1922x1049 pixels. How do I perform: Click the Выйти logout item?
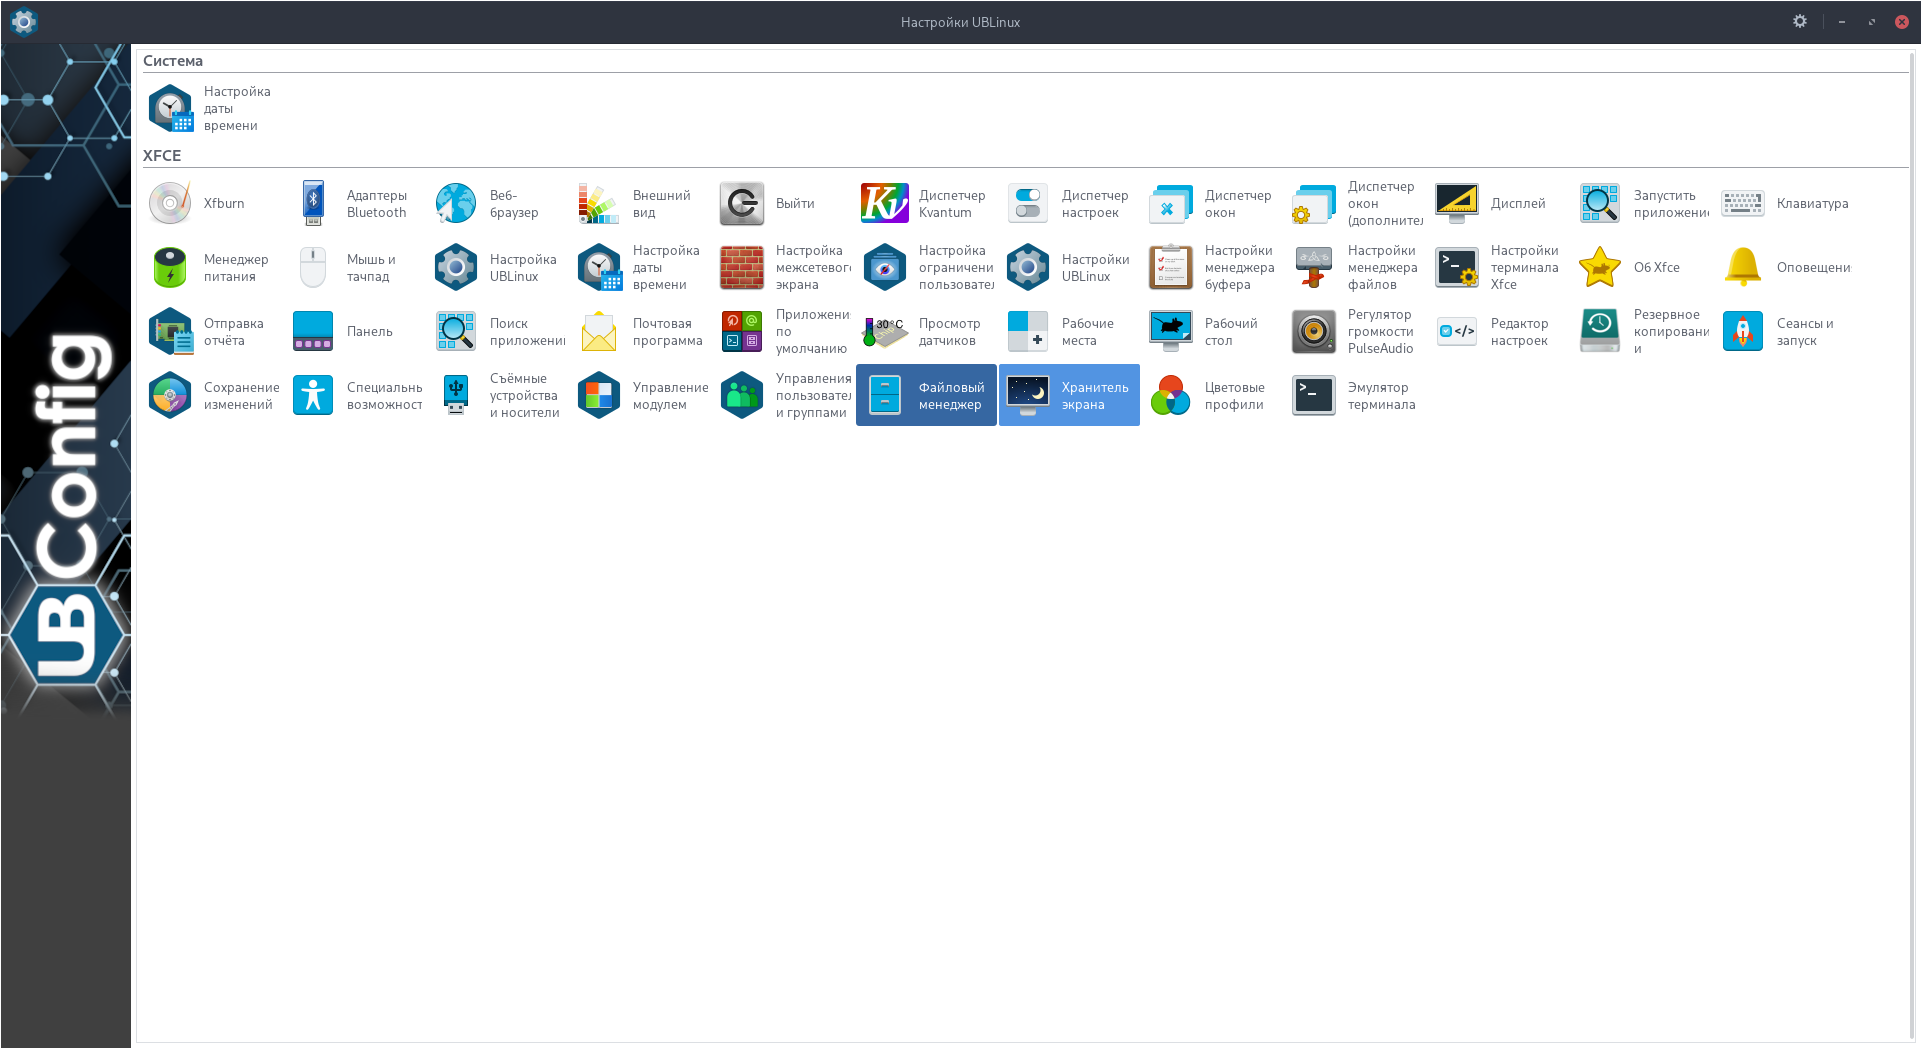pos(784,204)
